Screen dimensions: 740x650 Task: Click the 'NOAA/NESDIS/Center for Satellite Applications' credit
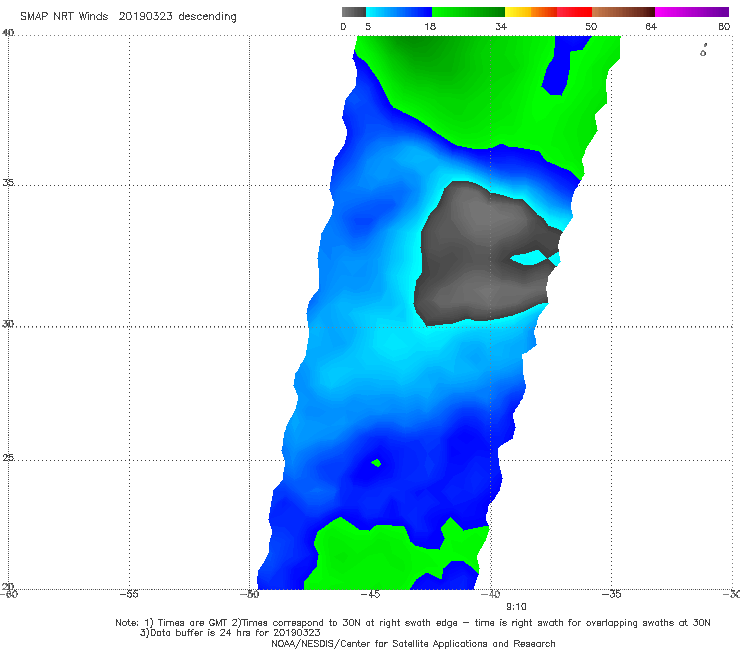click(413, 644)
